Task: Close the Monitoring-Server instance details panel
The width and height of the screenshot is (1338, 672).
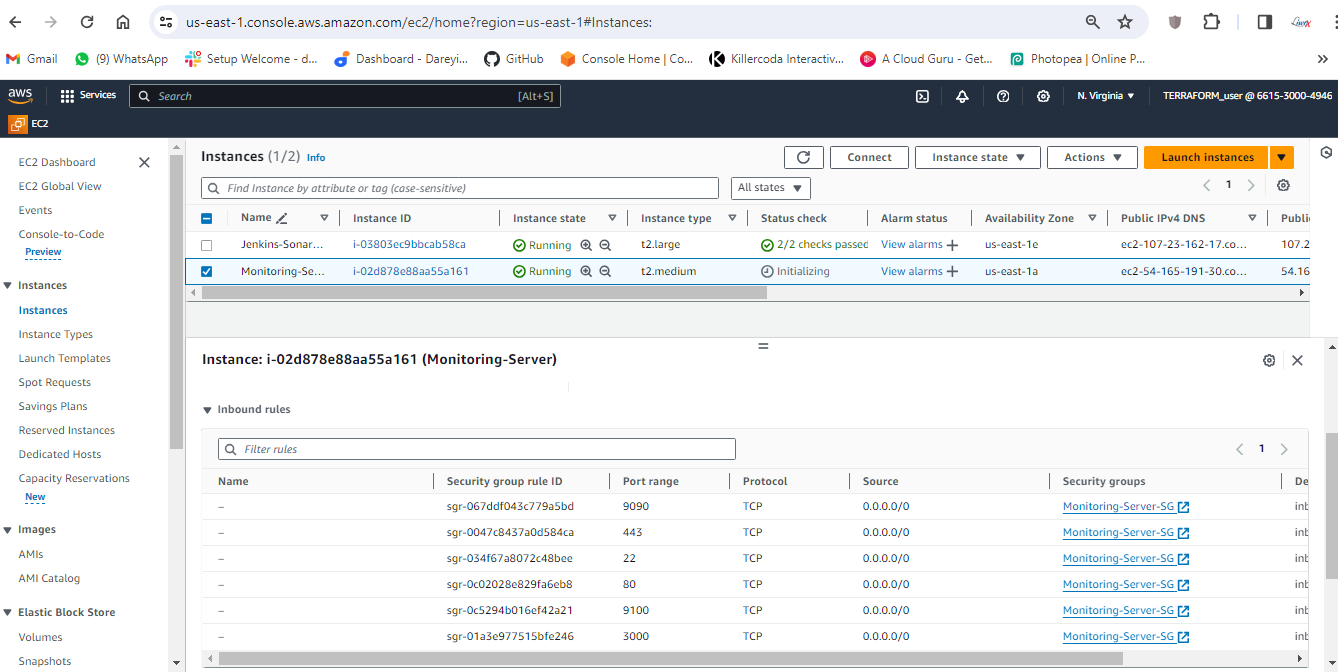Action: [1297, 360]
